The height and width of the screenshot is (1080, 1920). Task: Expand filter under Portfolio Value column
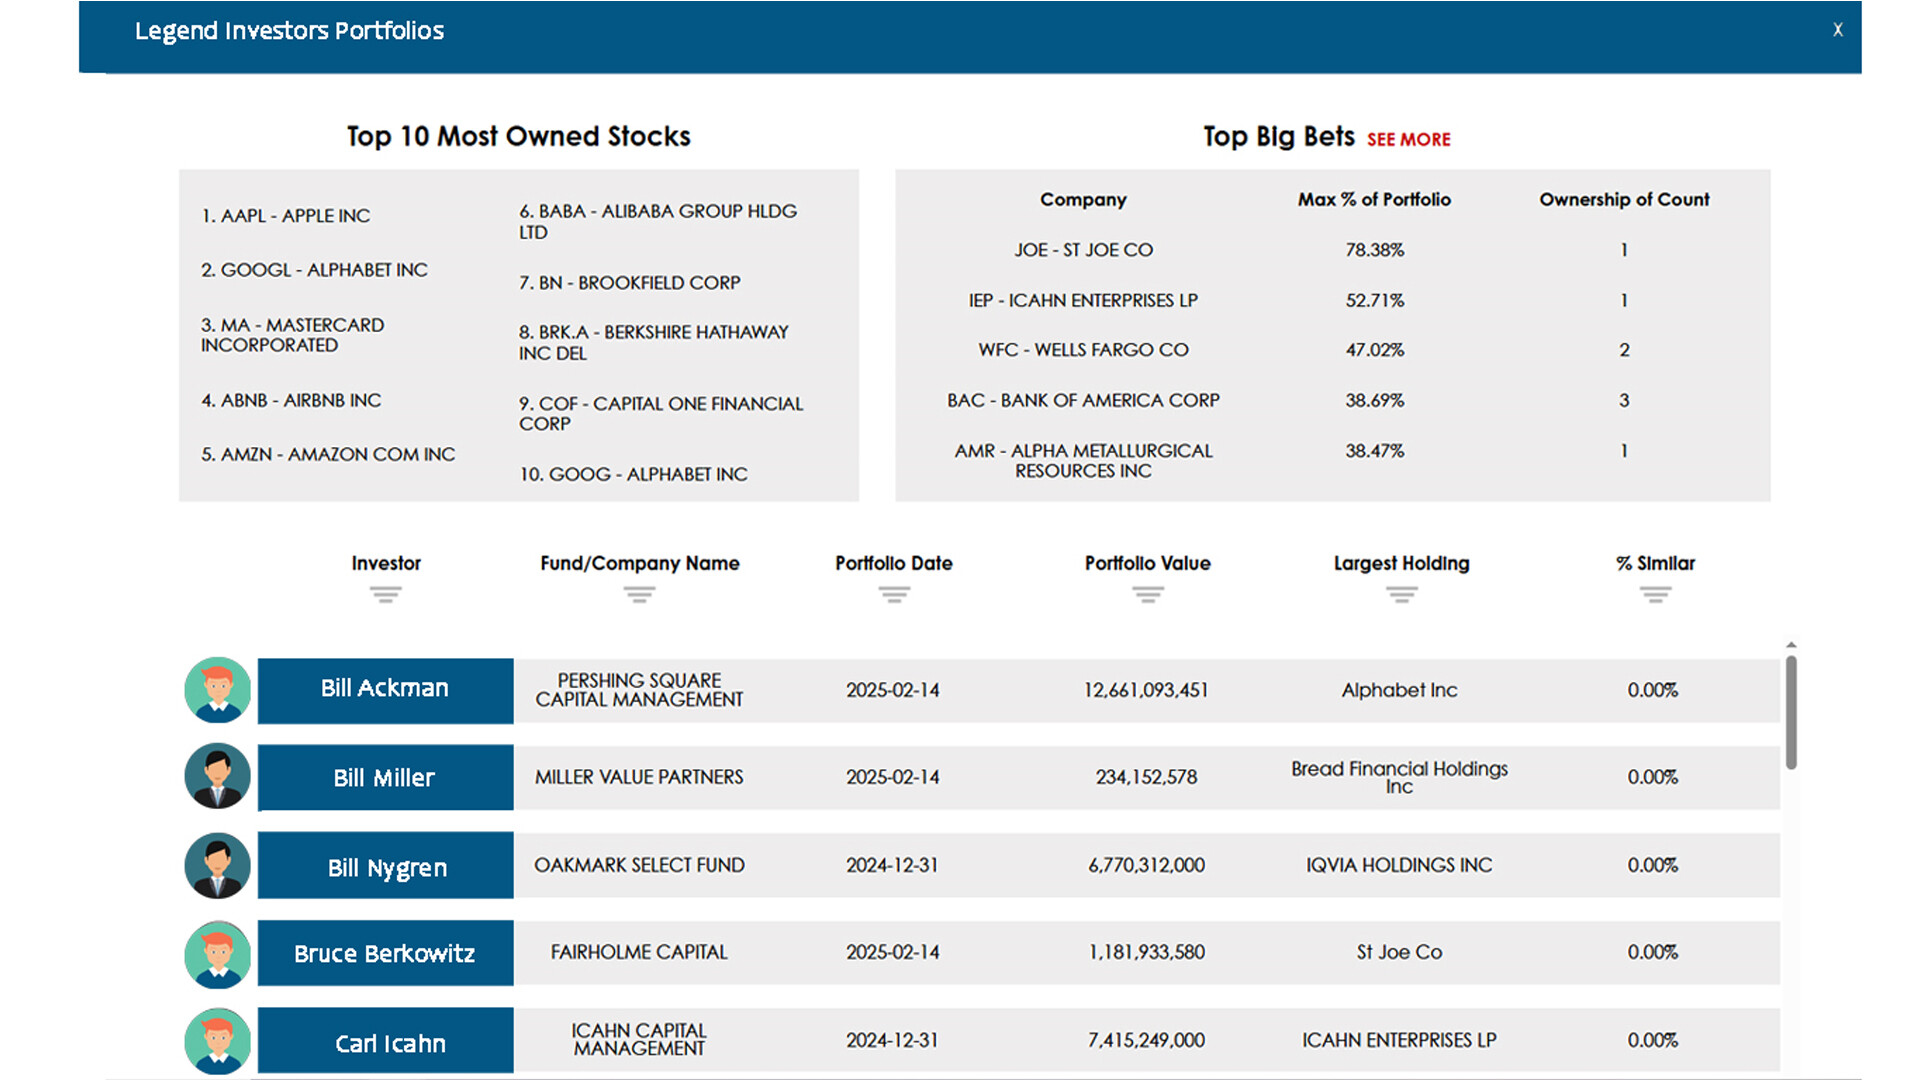pos(1147,595)
